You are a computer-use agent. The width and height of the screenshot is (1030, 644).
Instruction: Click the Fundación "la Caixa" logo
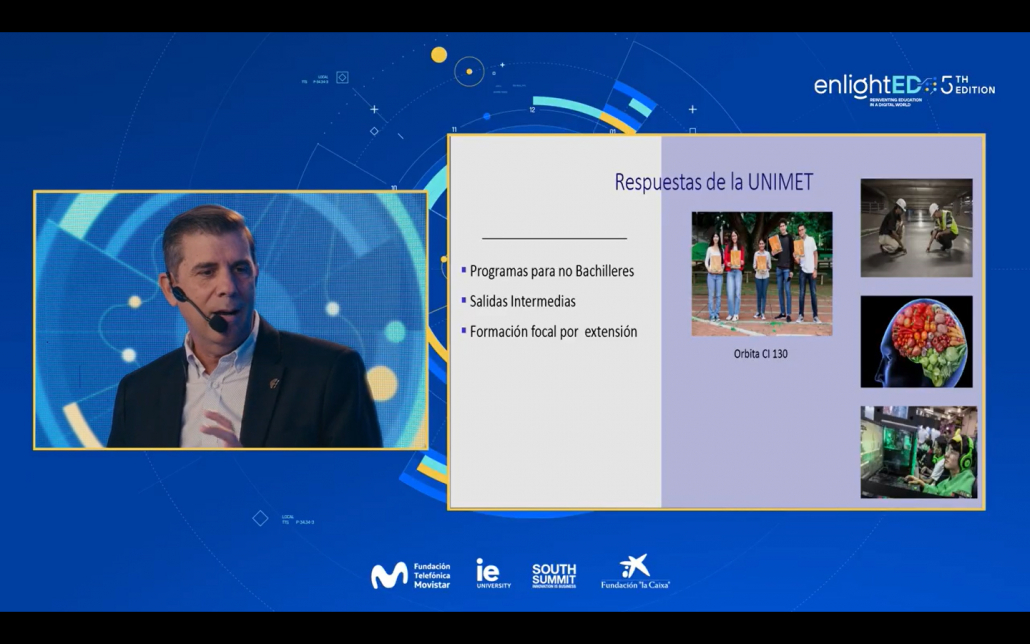[635, 572]
